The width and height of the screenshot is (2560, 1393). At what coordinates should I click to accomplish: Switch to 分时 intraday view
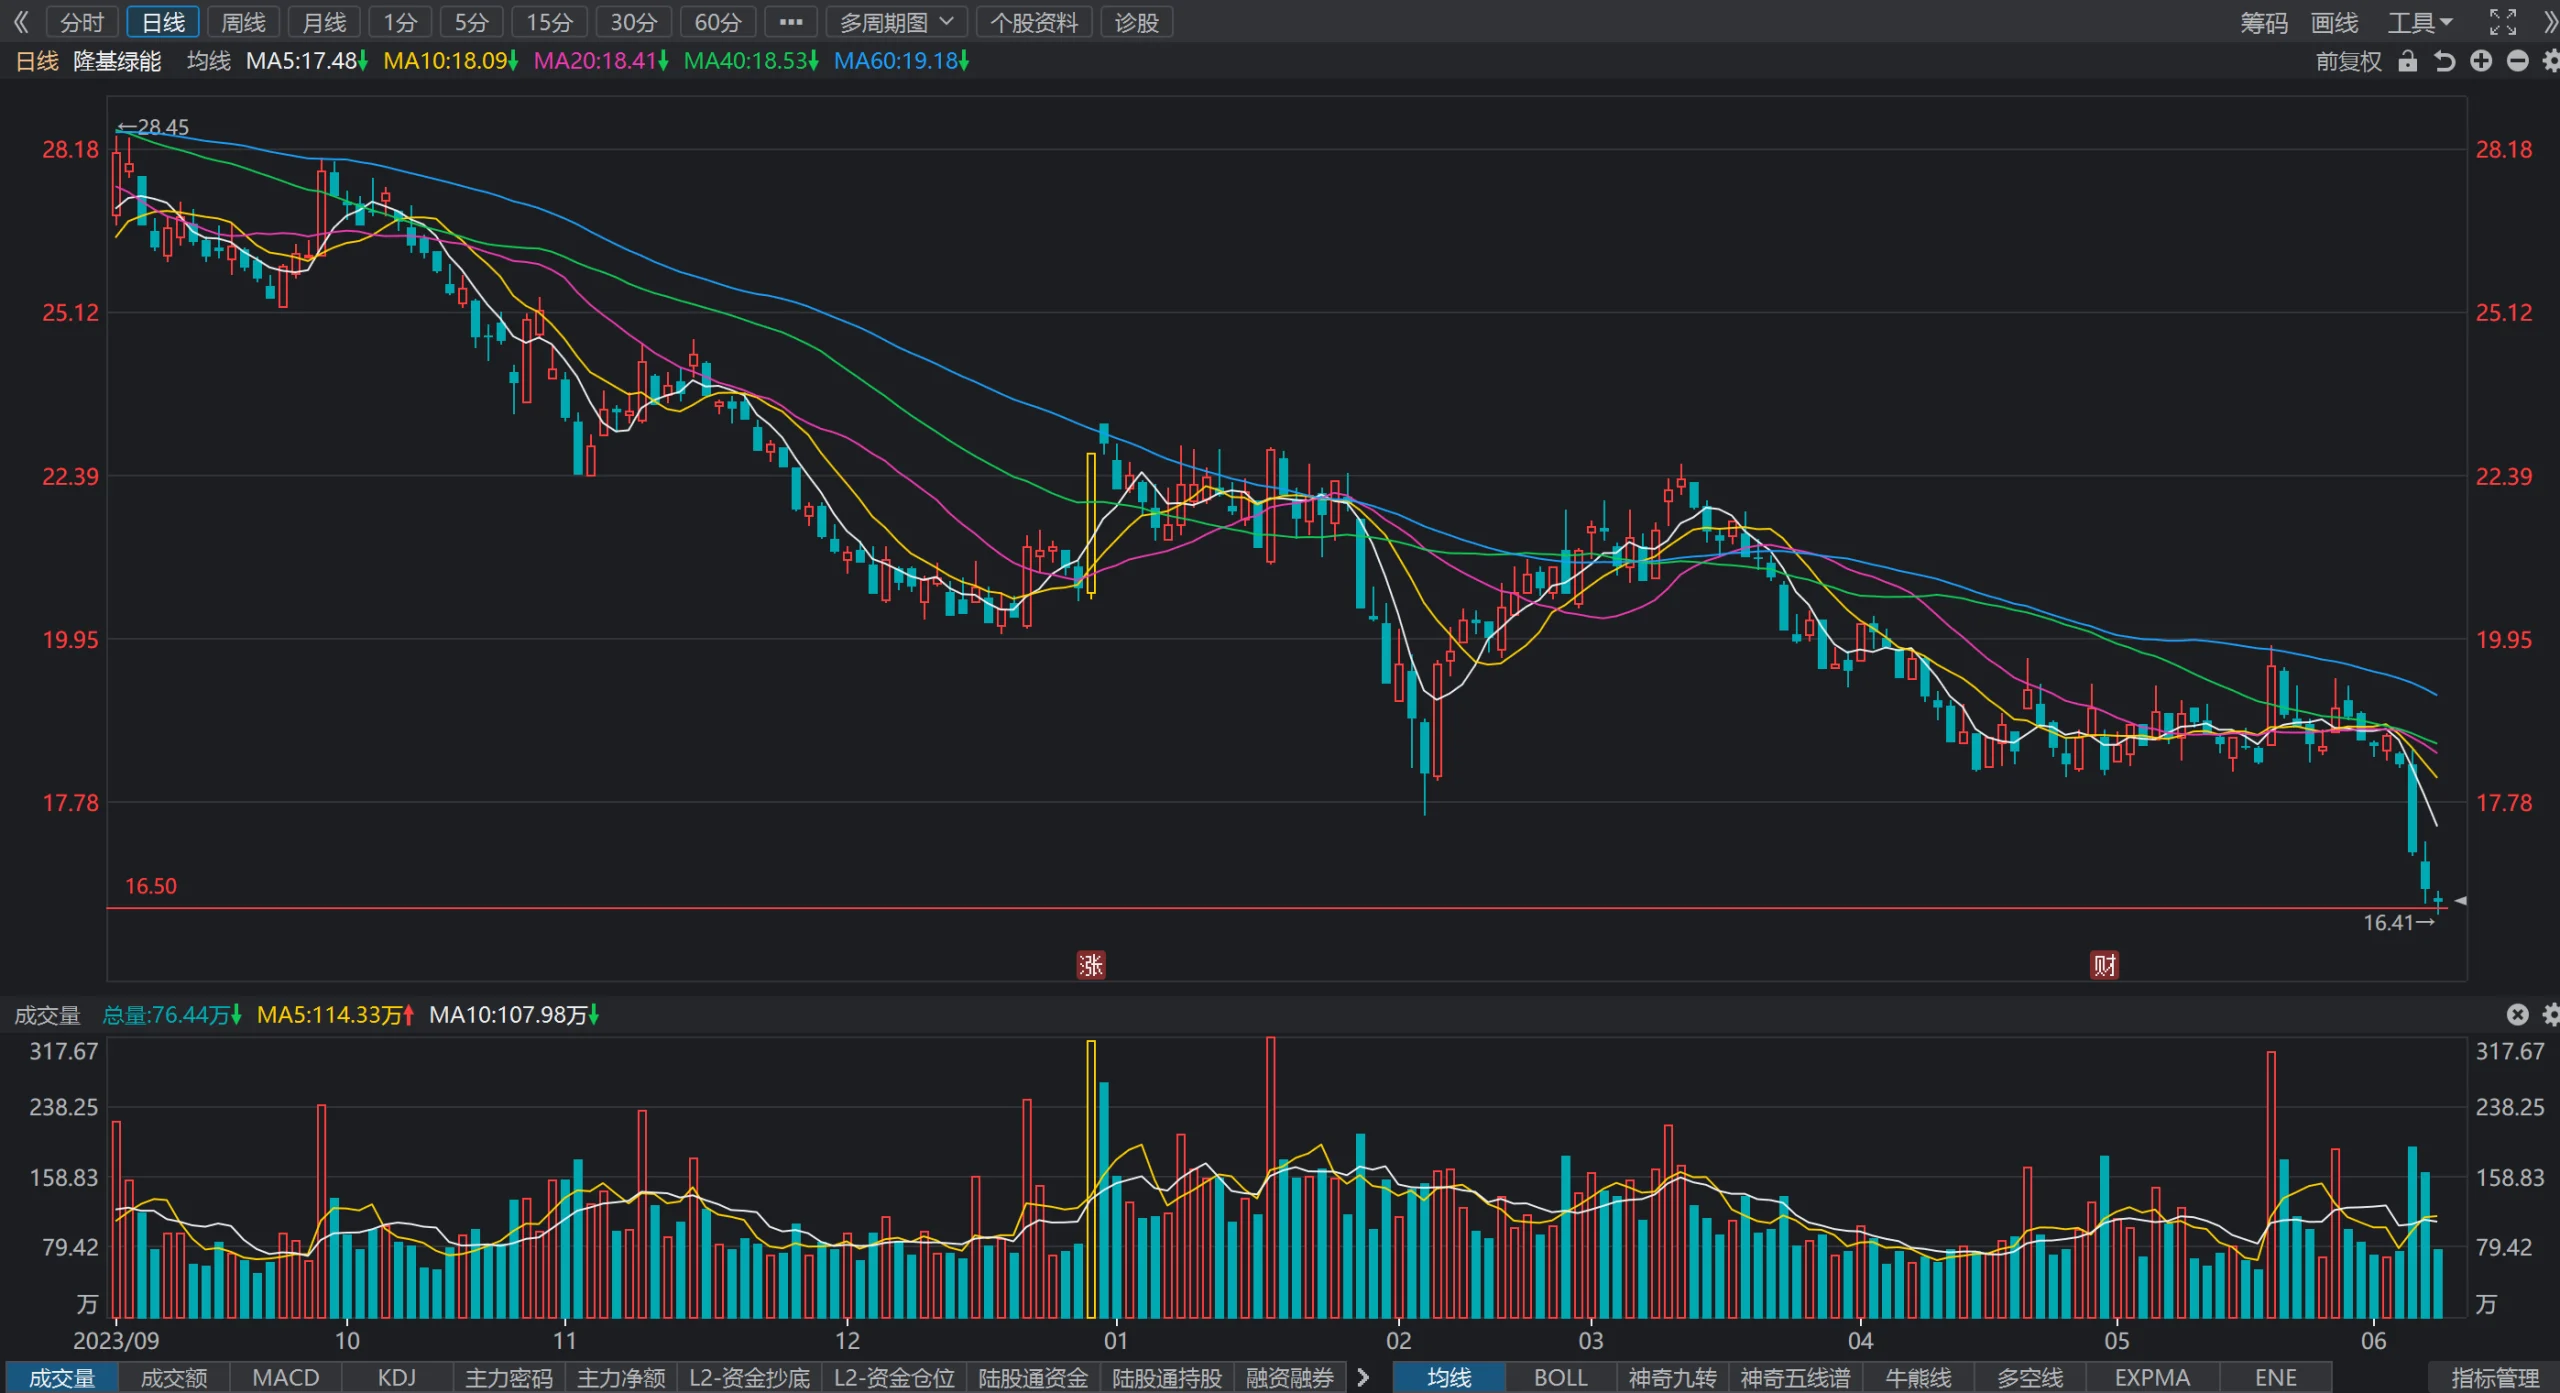point(82,22)
